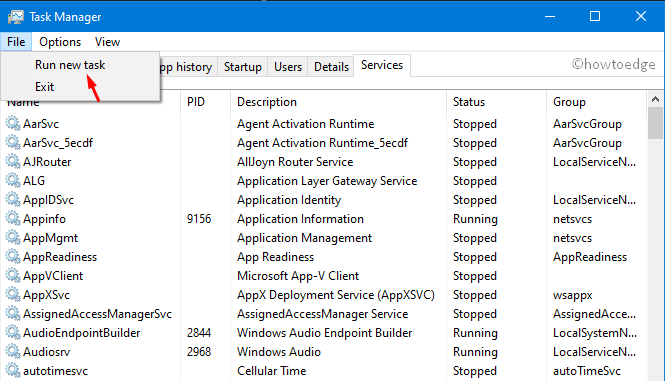665x381 pixels.
Task: Click the AllJoyn Router Service description
Action: click(295, 162)
